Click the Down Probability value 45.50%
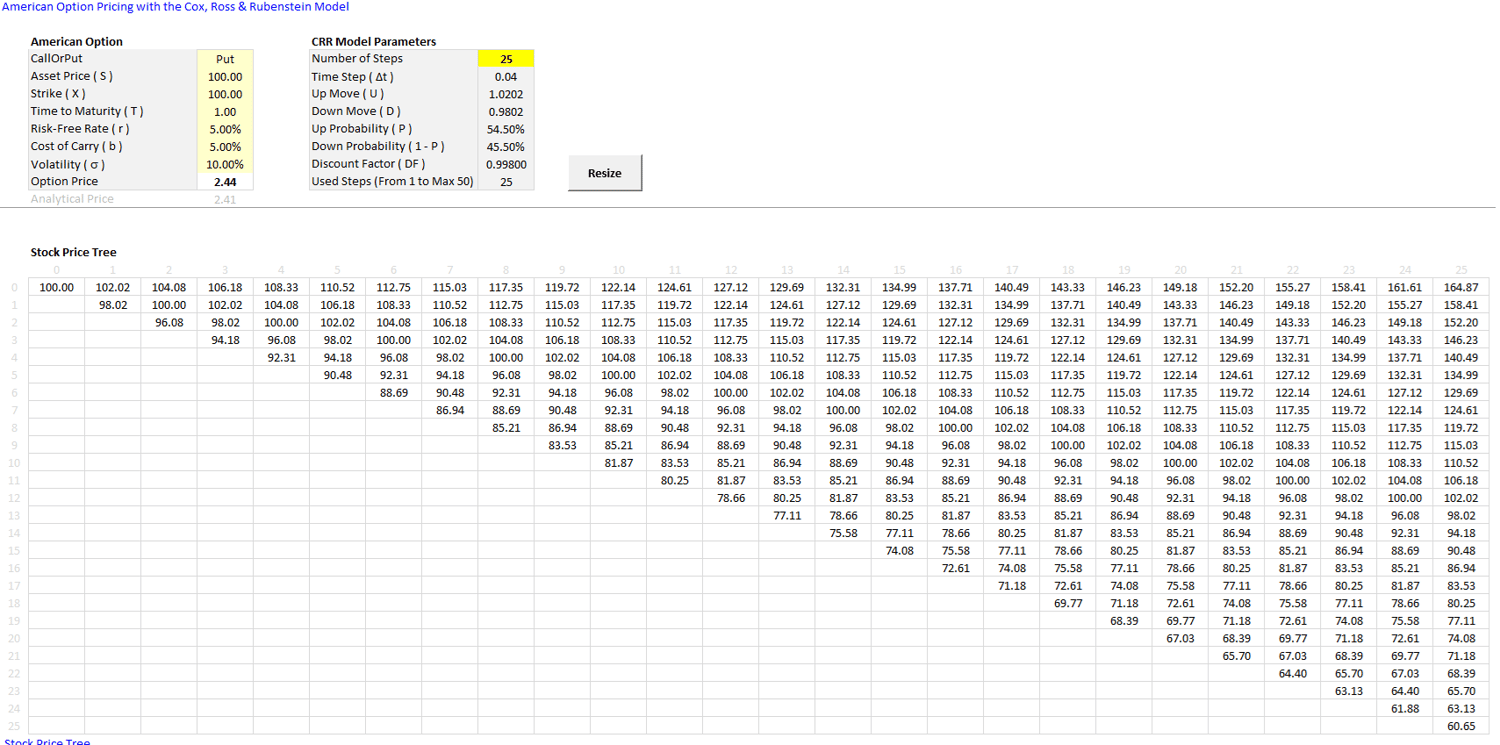1500x745 pixels. [x=506, y=147]
